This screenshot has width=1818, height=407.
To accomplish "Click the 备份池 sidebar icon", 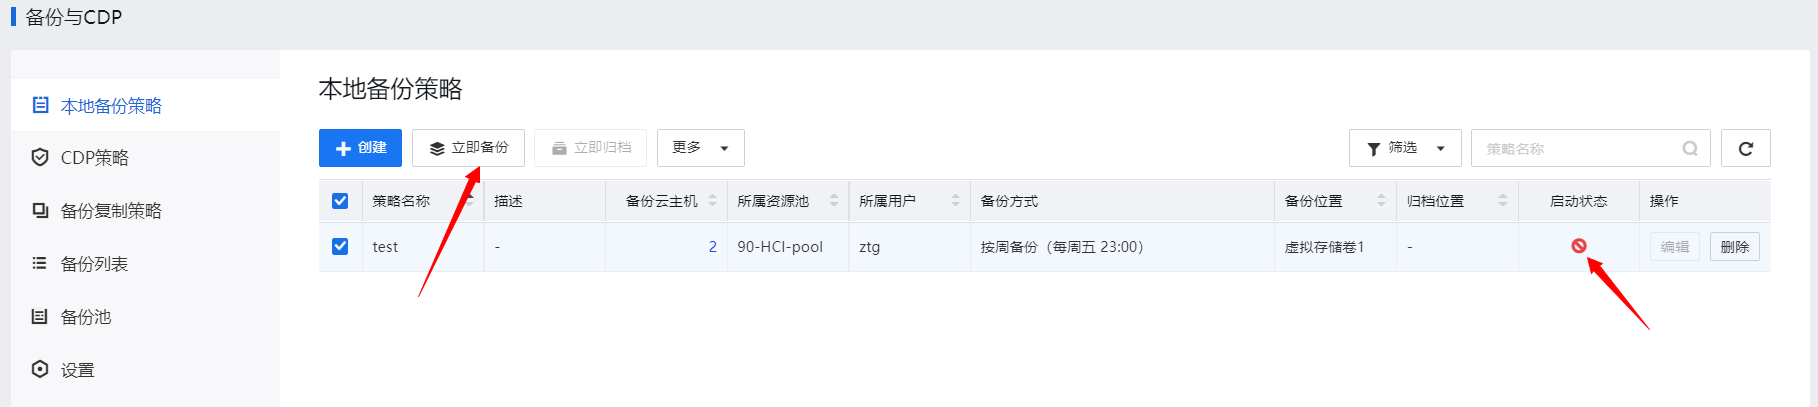I will click(x=40, y=317).
